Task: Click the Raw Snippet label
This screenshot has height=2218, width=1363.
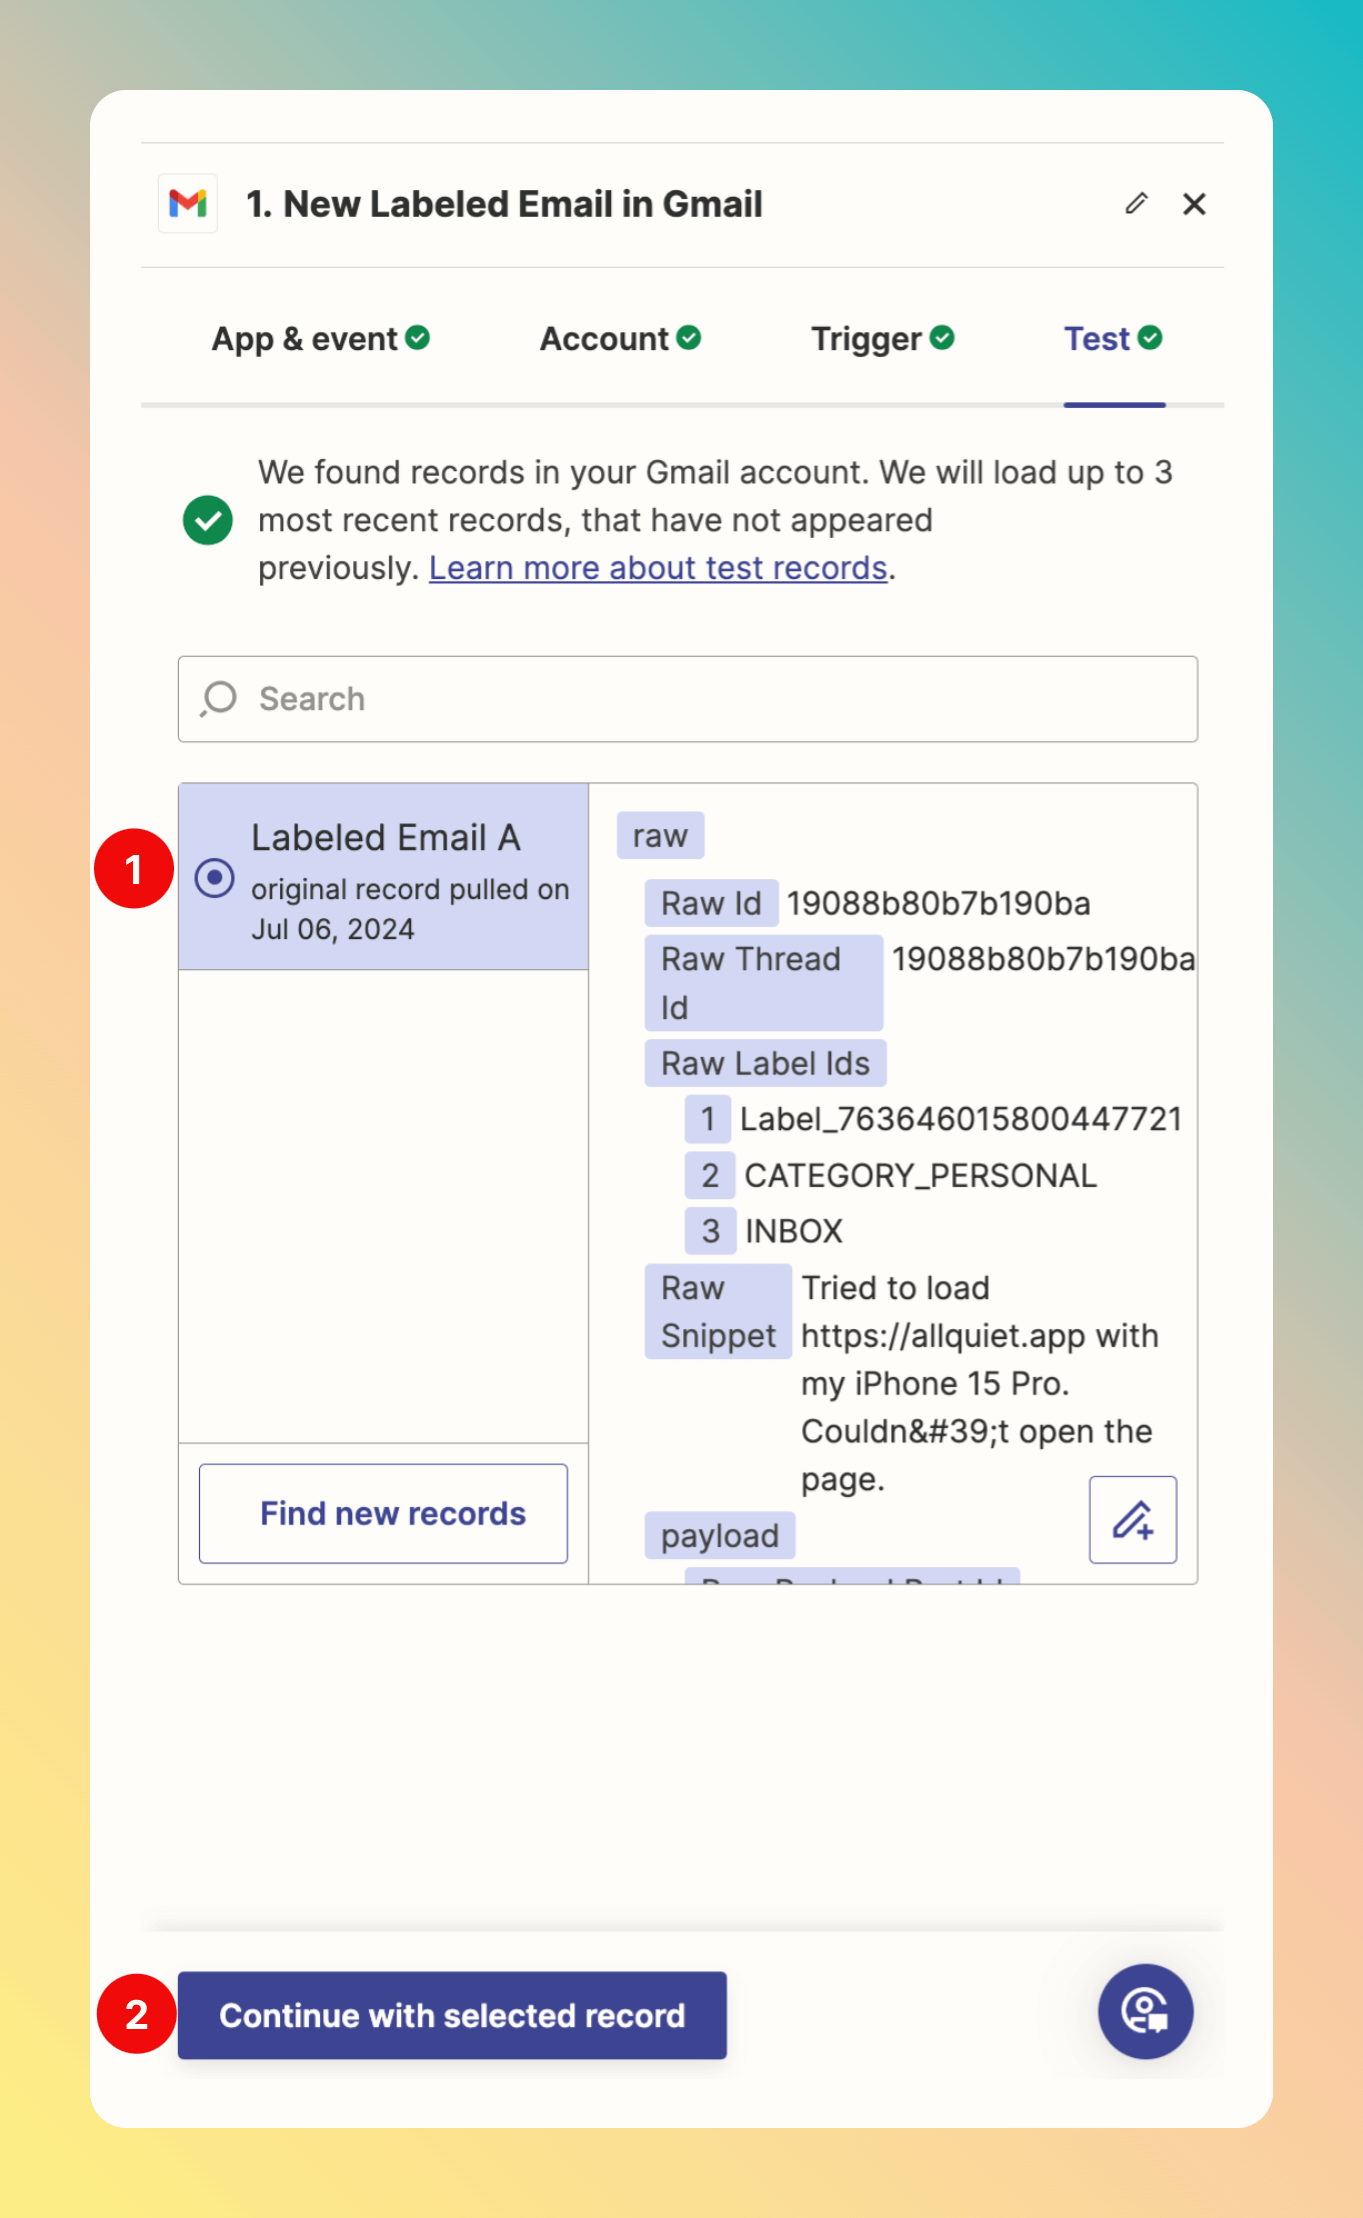Action: click(x=718, y=1311)
